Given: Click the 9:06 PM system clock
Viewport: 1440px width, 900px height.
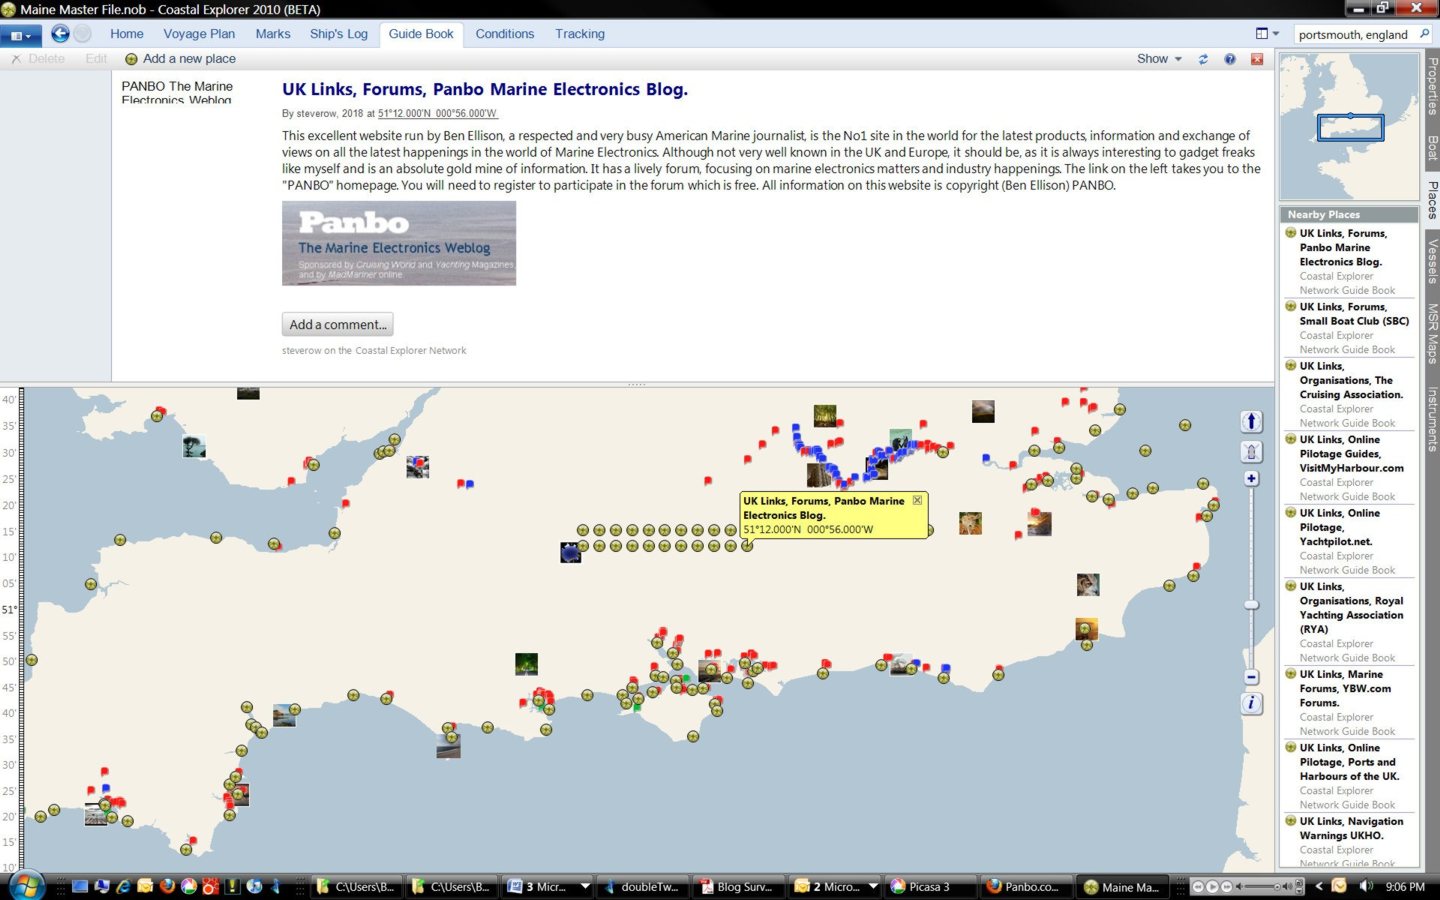Looking at the screenshot, I should (1405, 887).
